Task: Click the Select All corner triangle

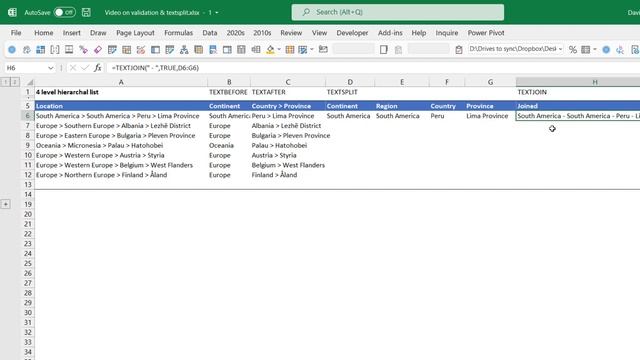Action: [x=30, y=82]
